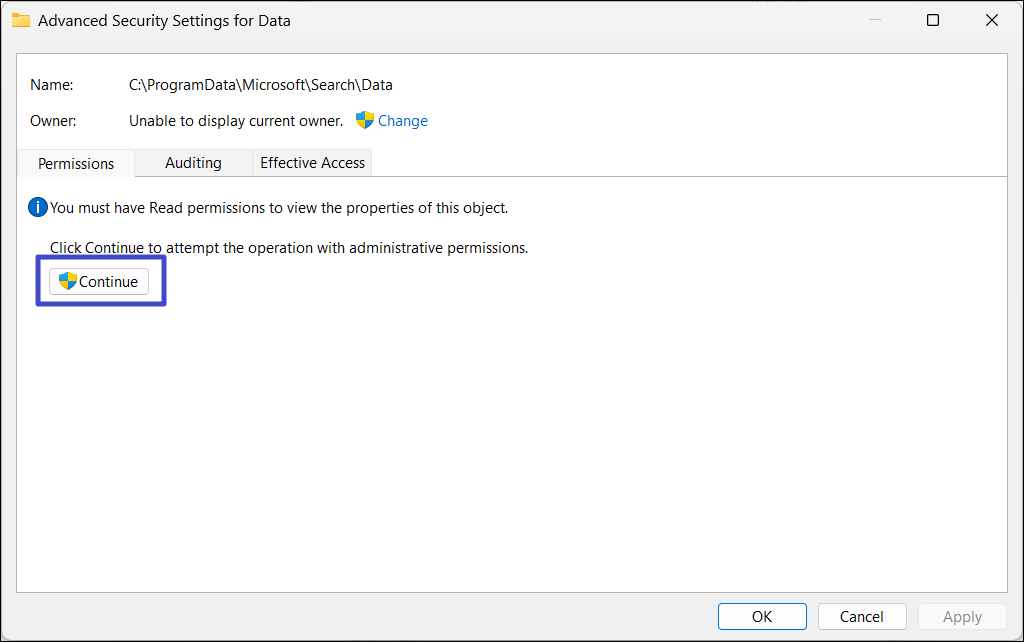Click the Owner label

coord(53,121)
